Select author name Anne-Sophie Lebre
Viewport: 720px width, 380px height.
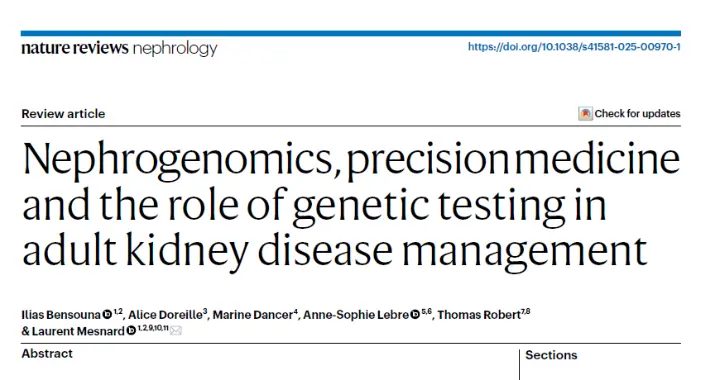(x=356, y=315)
